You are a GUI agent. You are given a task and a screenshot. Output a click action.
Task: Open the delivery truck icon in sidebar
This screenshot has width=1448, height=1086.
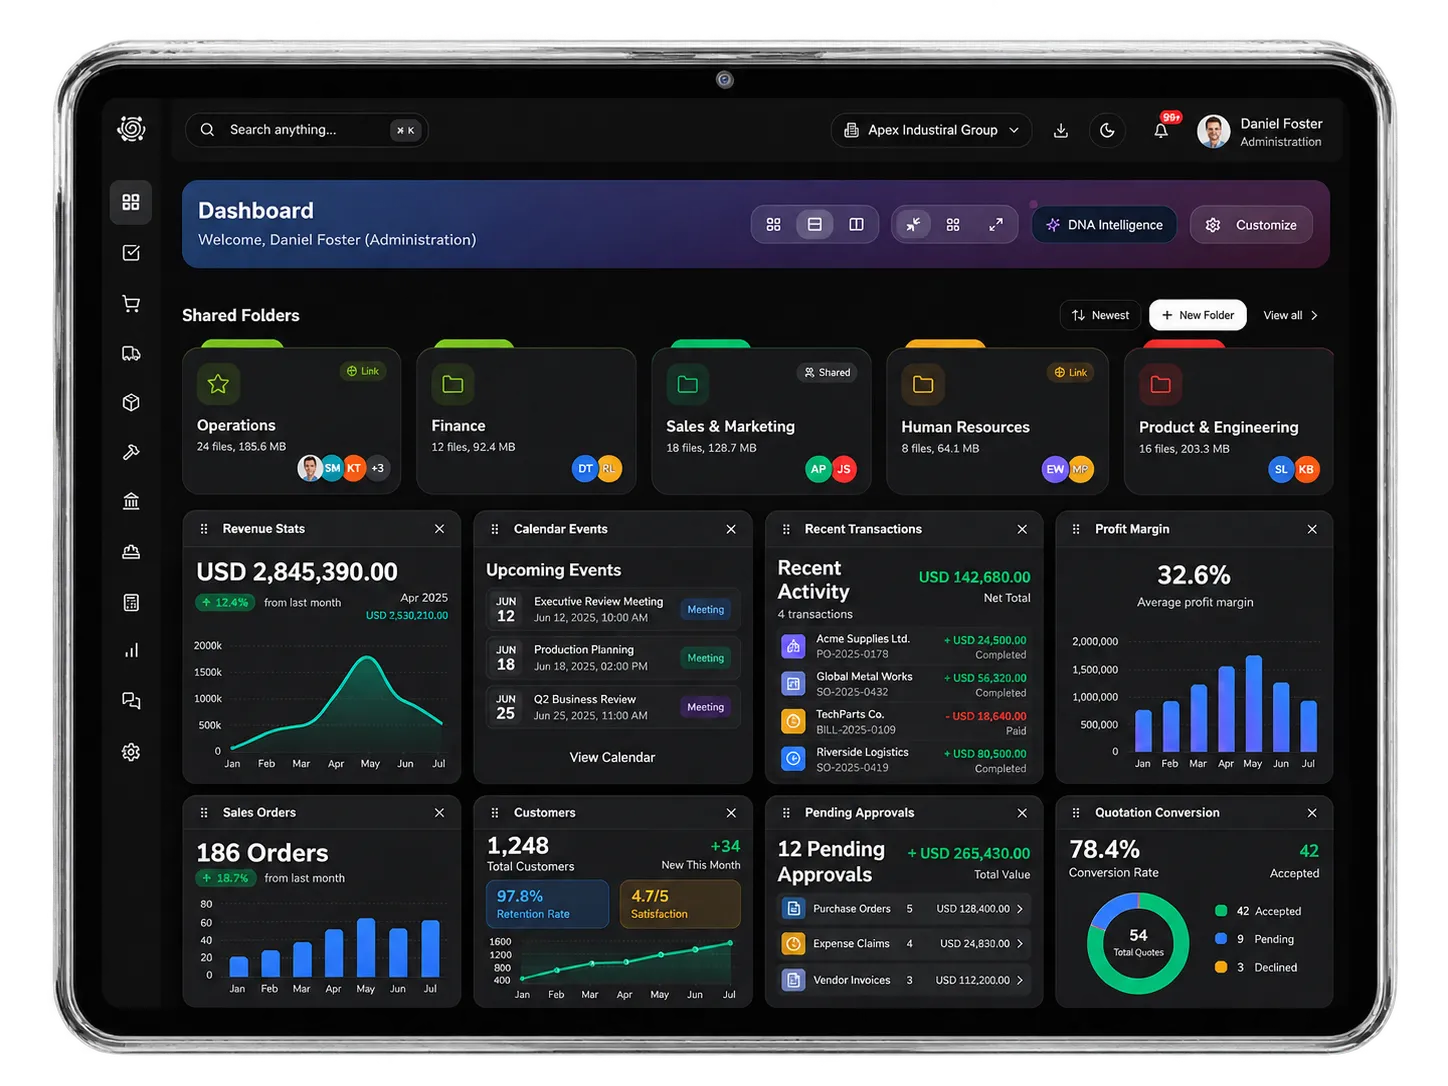point(131,353)
